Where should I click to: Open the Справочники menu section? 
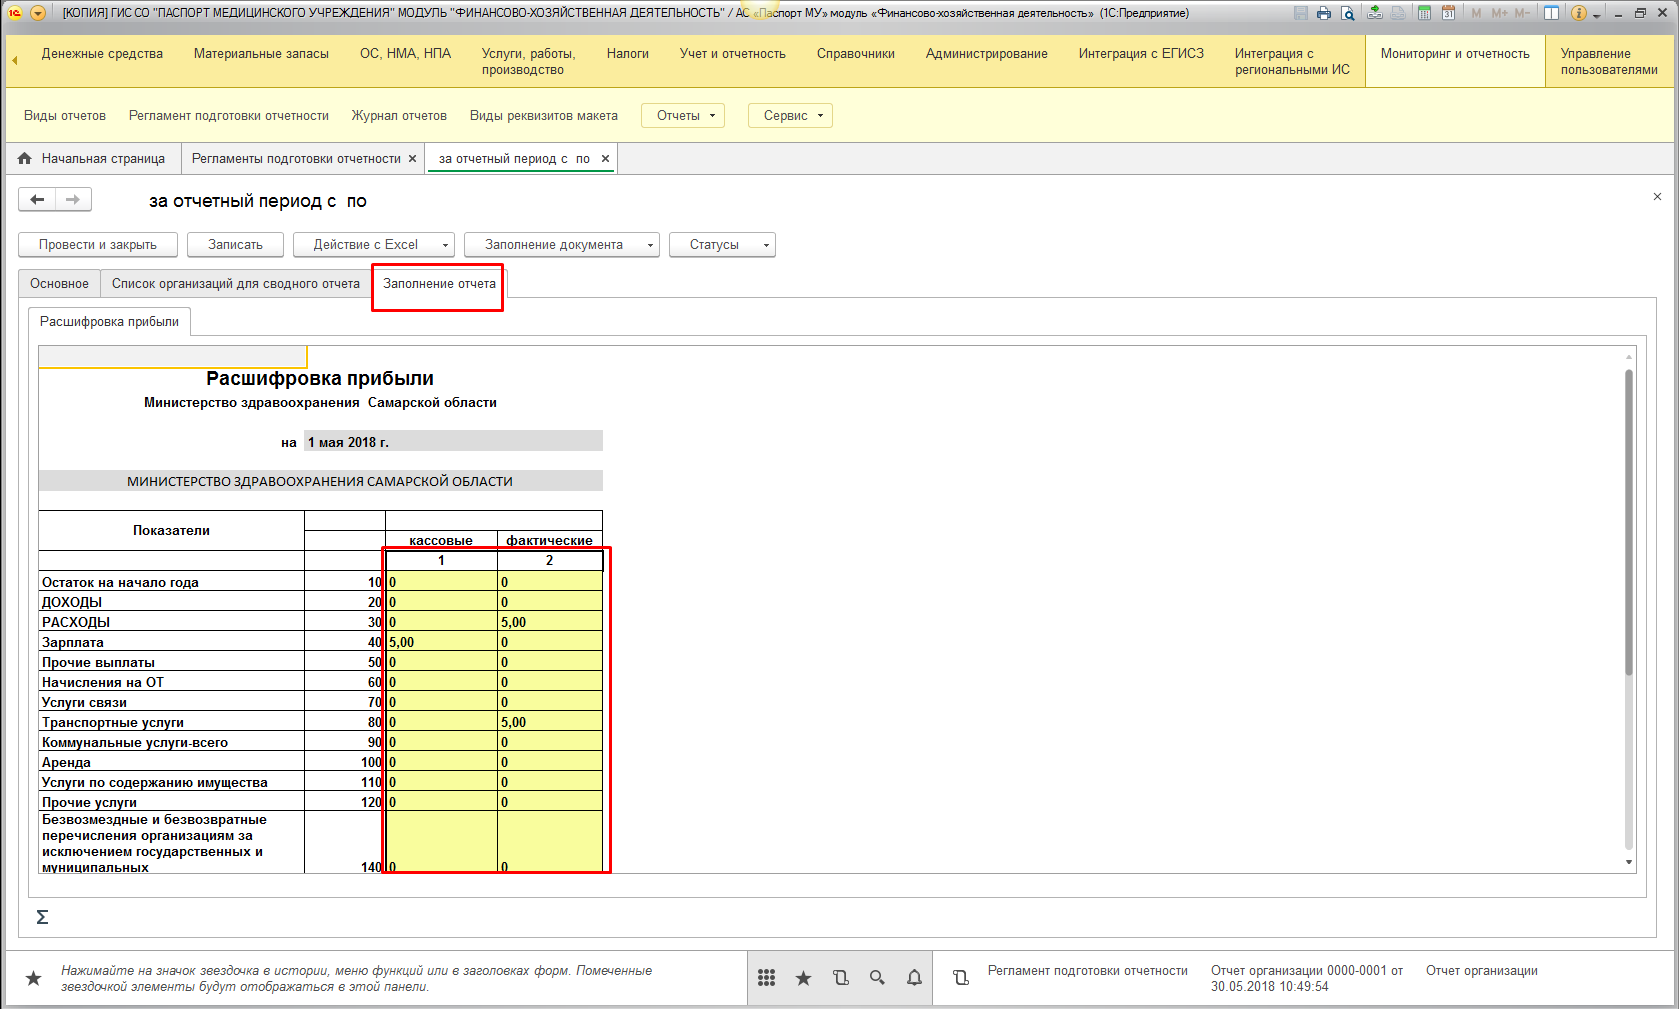point(855,54)
